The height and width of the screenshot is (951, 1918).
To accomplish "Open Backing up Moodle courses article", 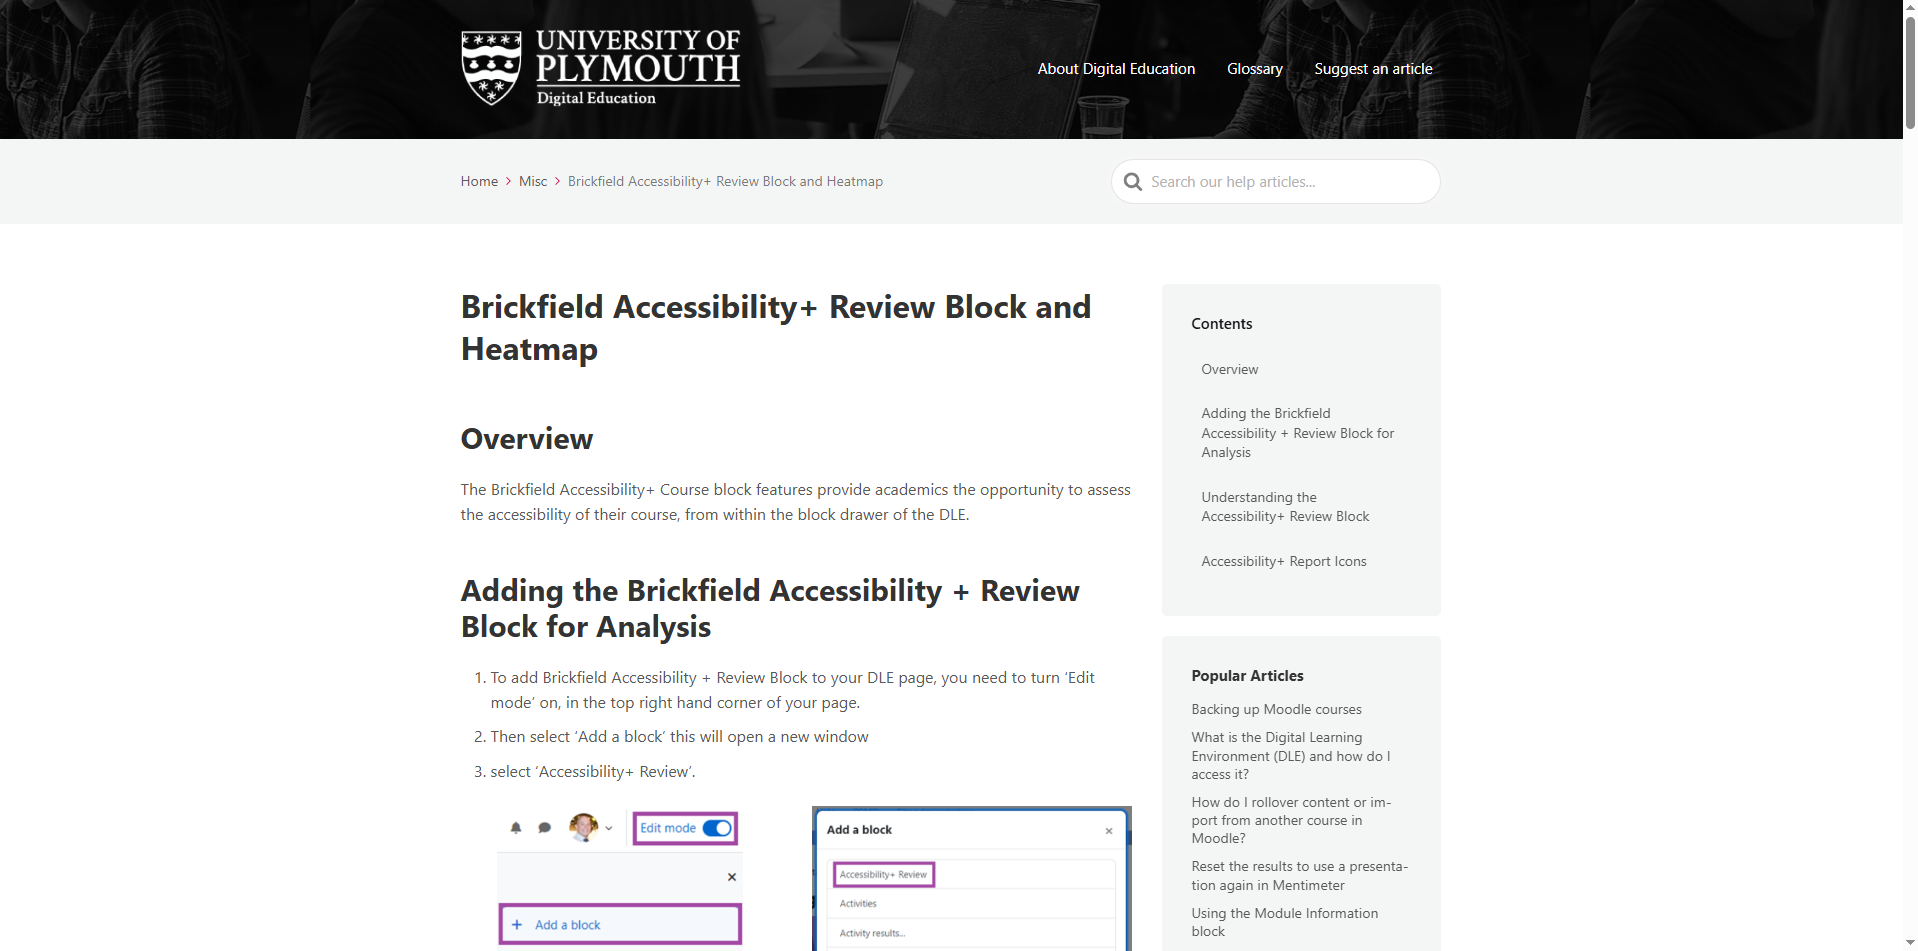I will [x=1276, y=709].
